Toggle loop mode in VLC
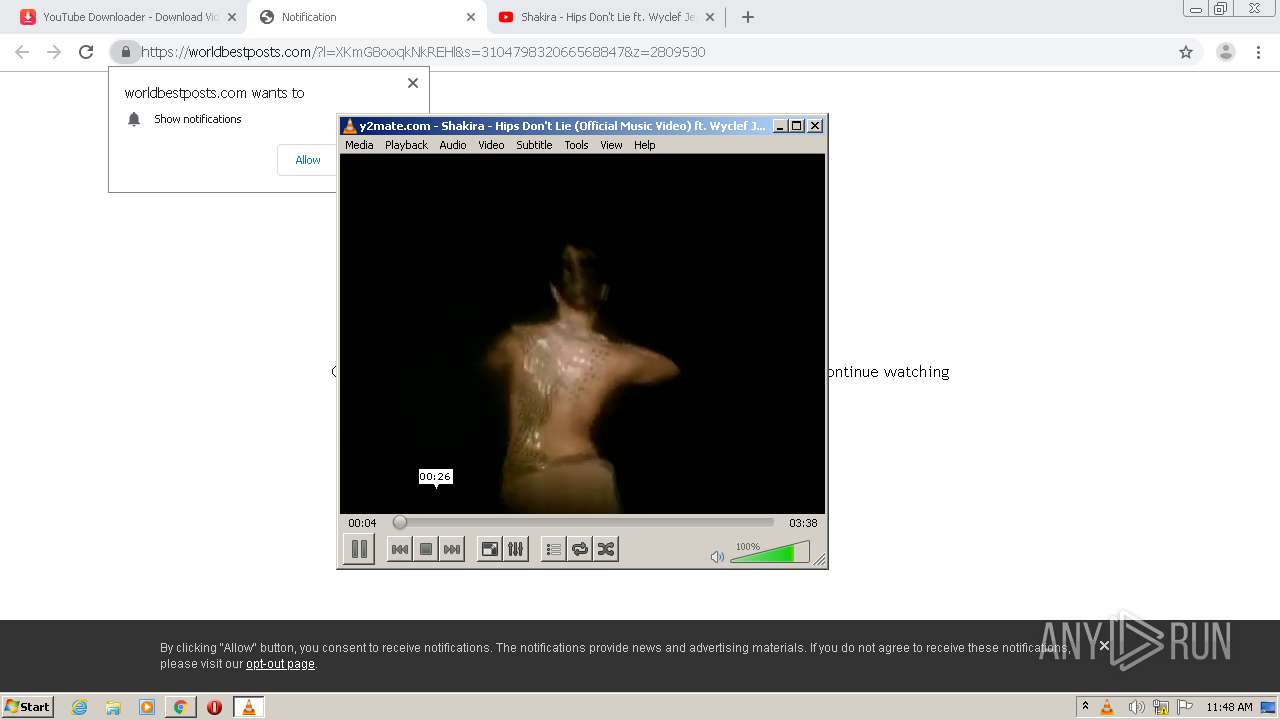1280x720 pixels. (x=580, y=549)
